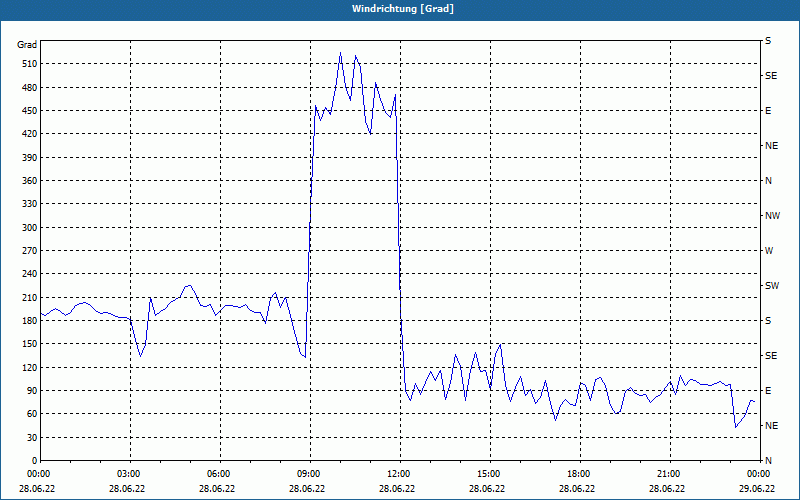
Task: Click the NW compass label
Action: click(772, 216)
